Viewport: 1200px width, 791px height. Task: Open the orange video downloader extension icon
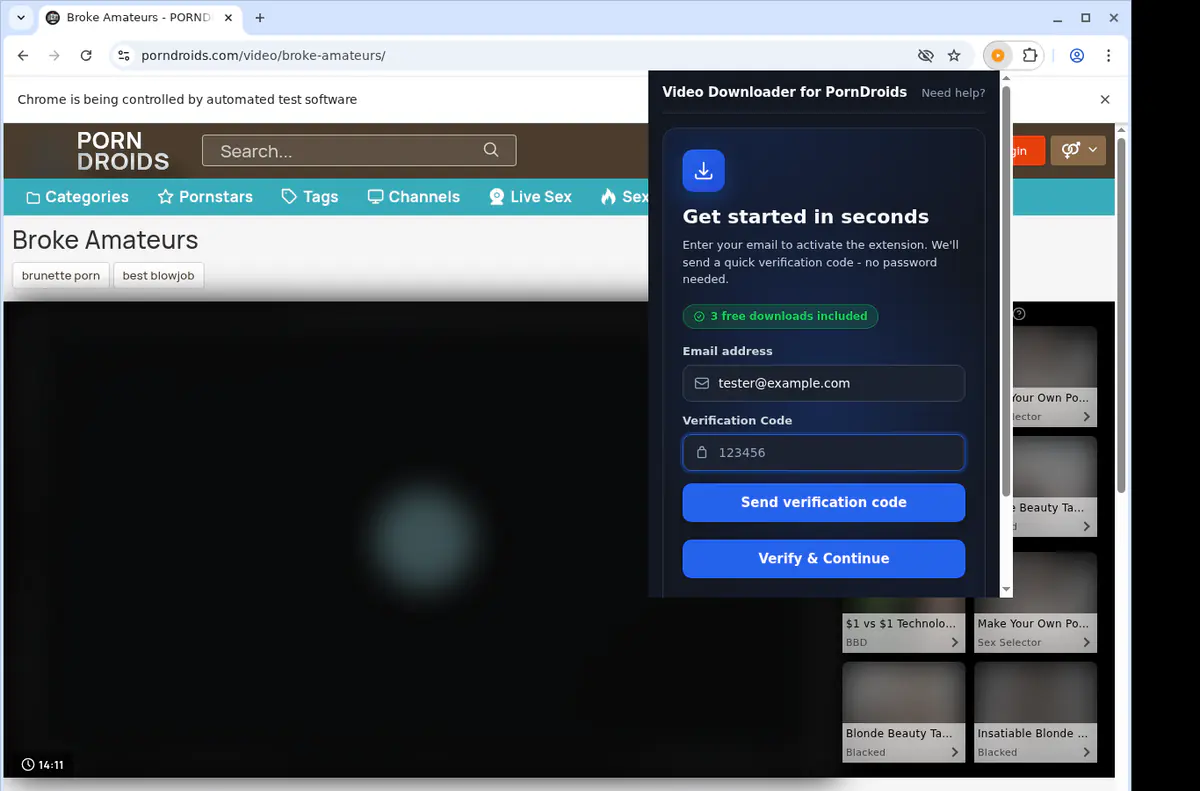click(x=997, y=56)
